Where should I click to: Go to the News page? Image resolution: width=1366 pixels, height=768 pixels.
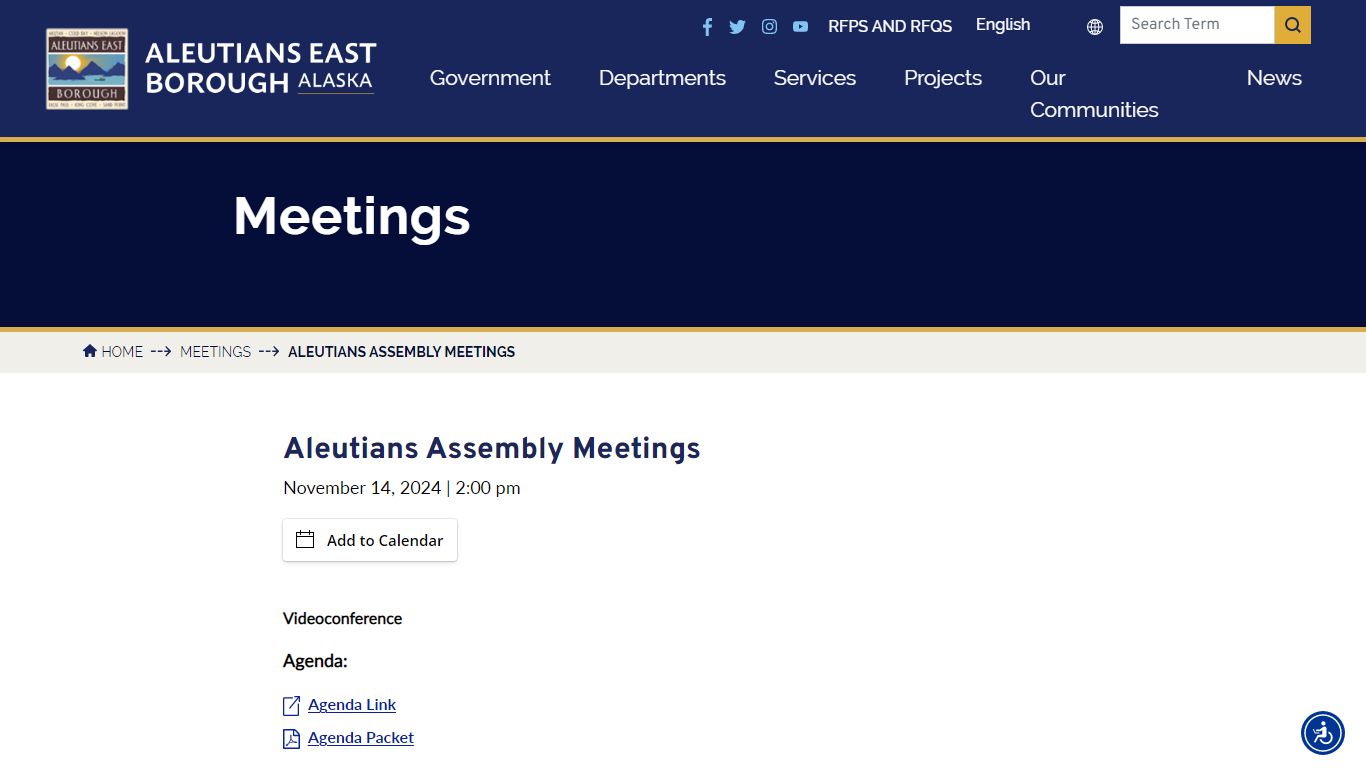click(x=1274, y=78)
